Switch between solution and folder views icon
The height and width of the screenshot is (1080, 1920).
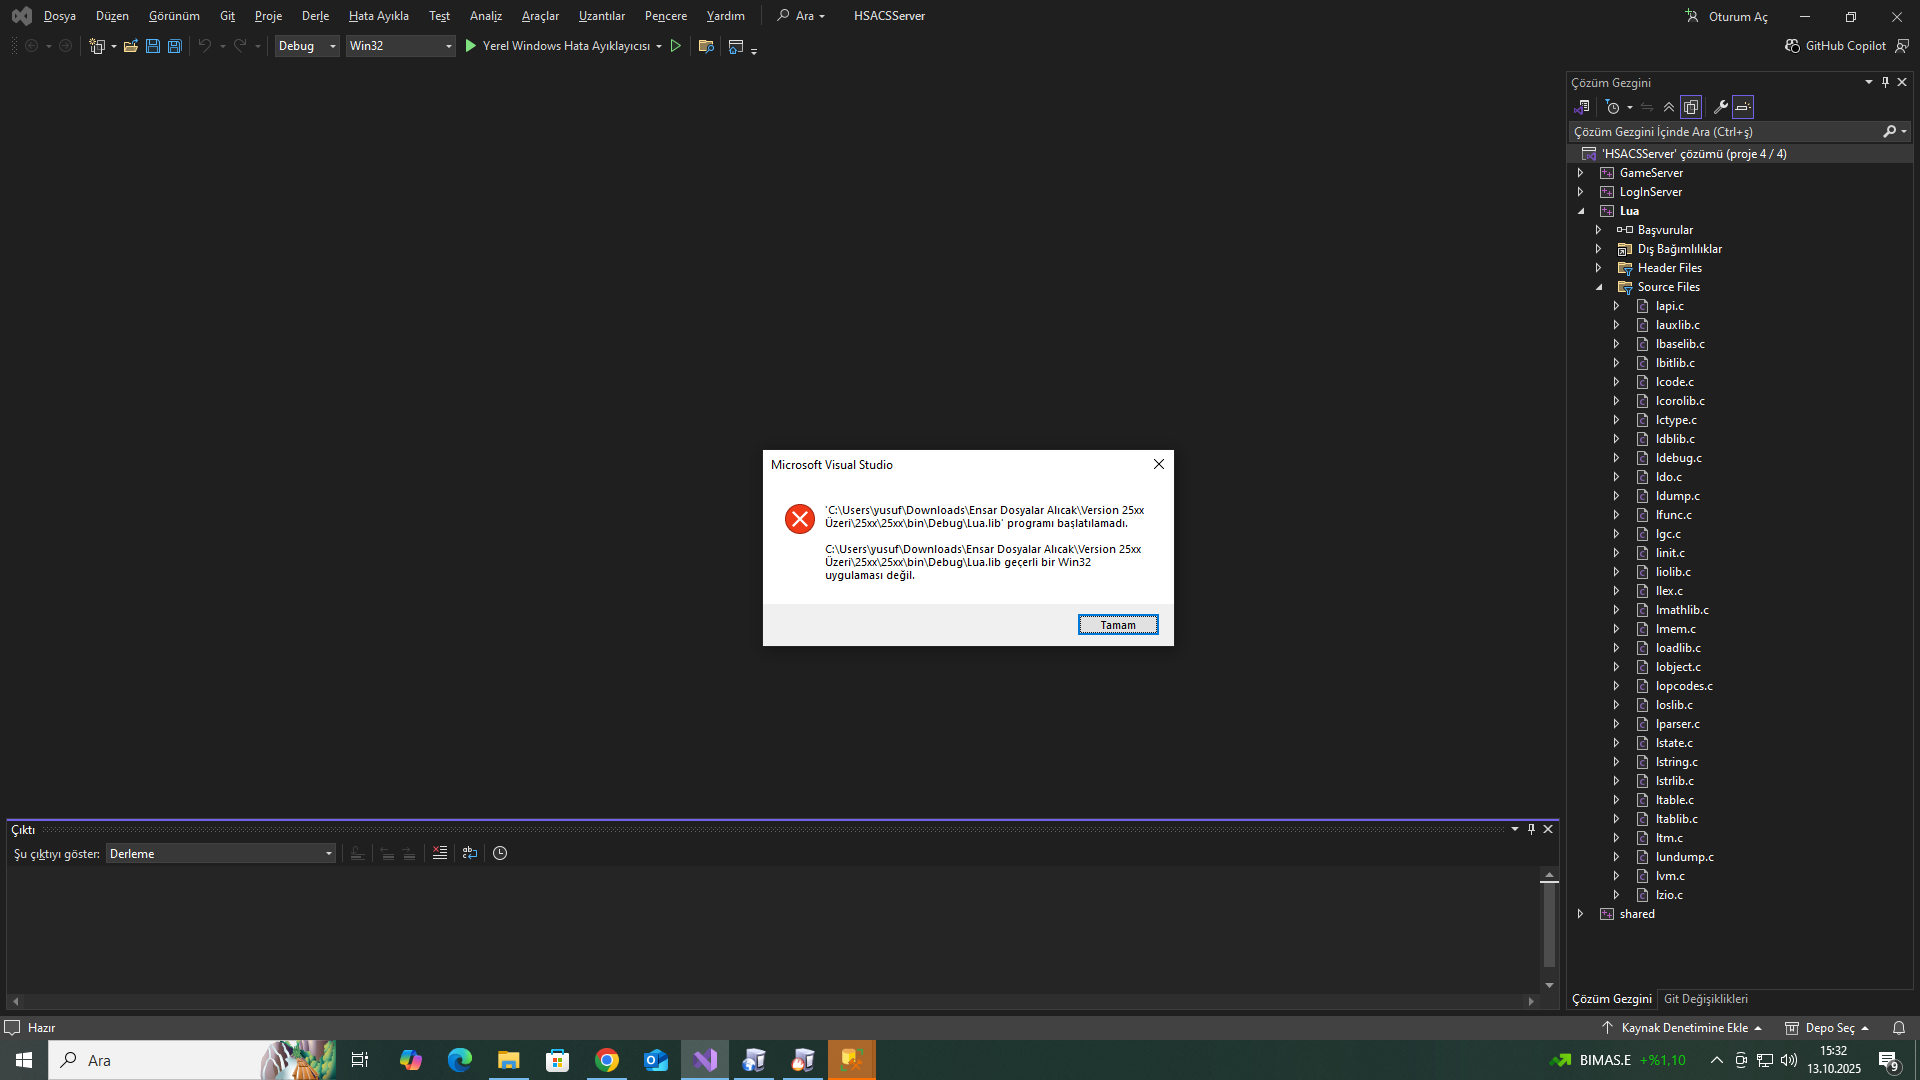point(1582,107)
